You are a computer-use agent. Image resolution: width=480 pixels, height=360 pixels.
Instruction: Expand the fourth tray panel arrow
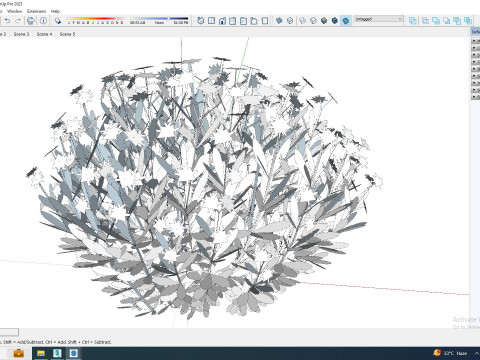tap(475, 62)
